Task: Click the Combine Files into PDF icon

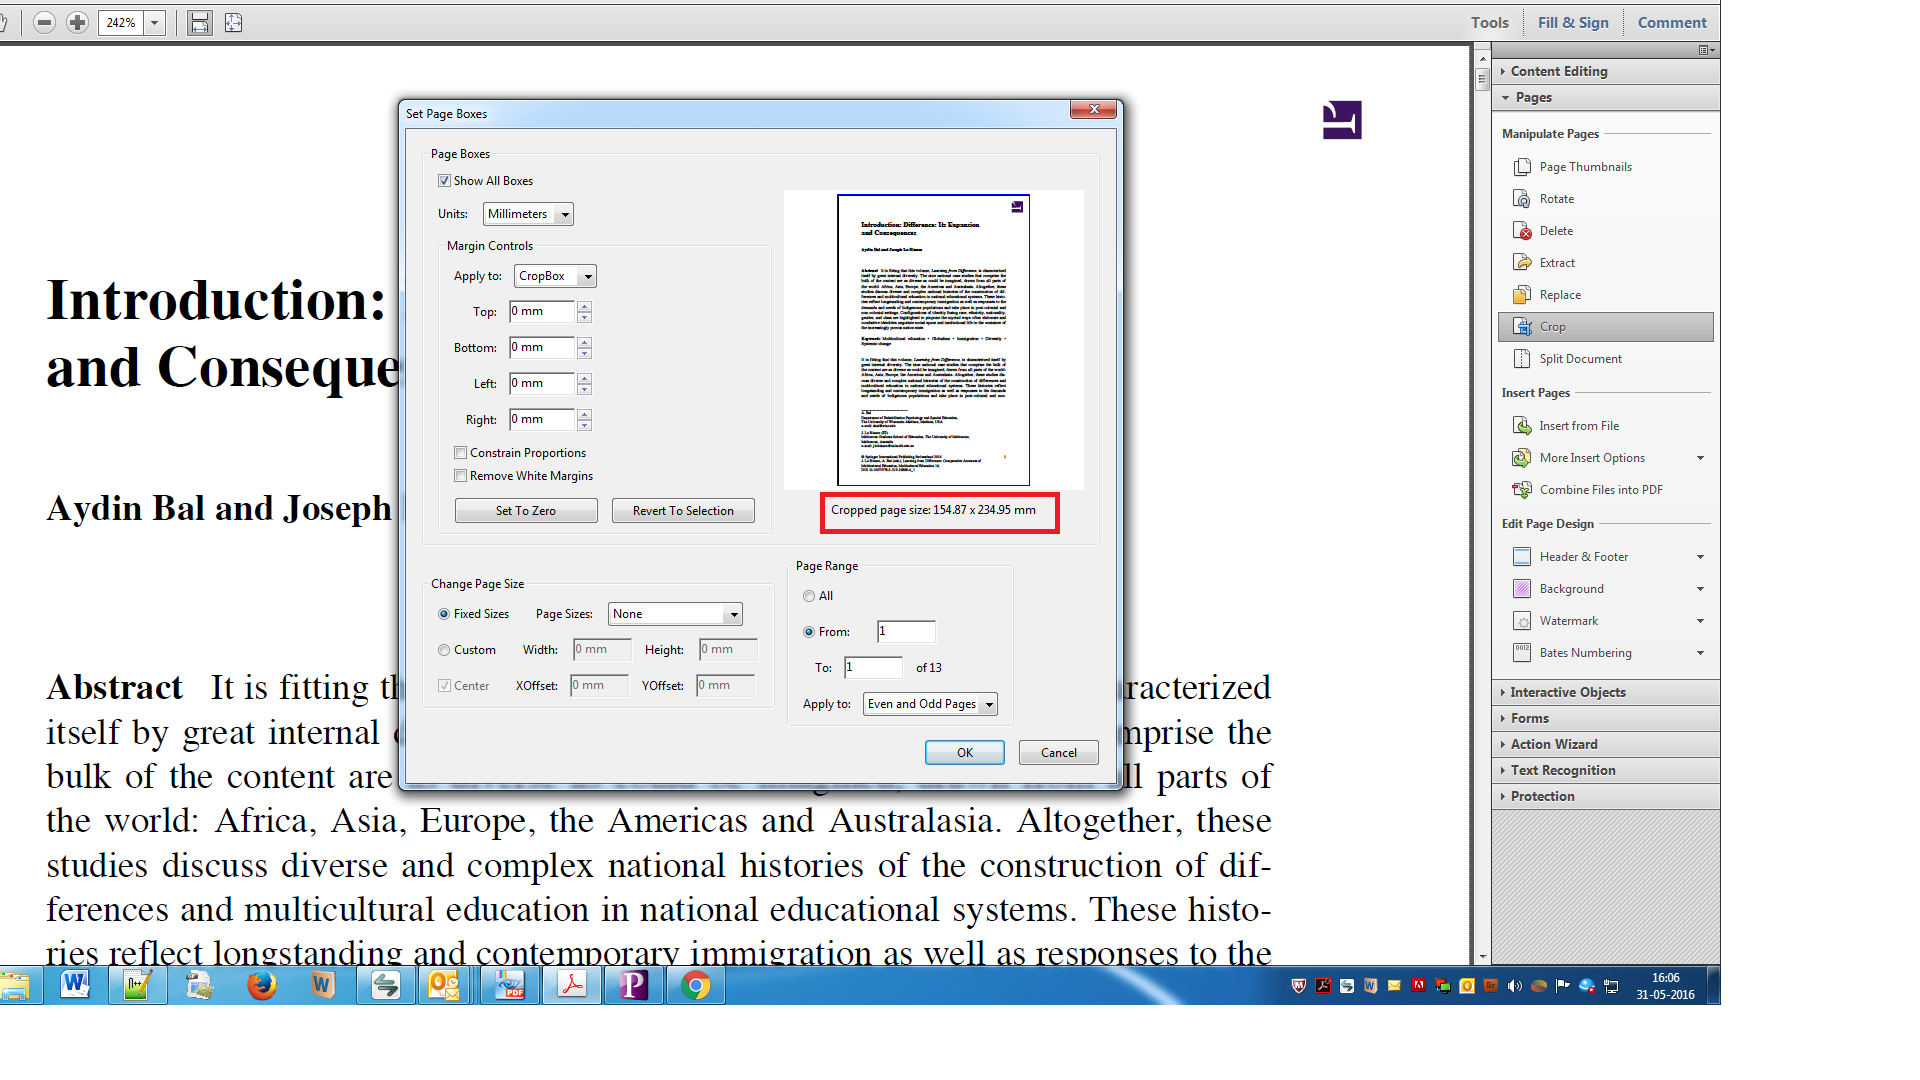Action: [x=1522, y=490]
